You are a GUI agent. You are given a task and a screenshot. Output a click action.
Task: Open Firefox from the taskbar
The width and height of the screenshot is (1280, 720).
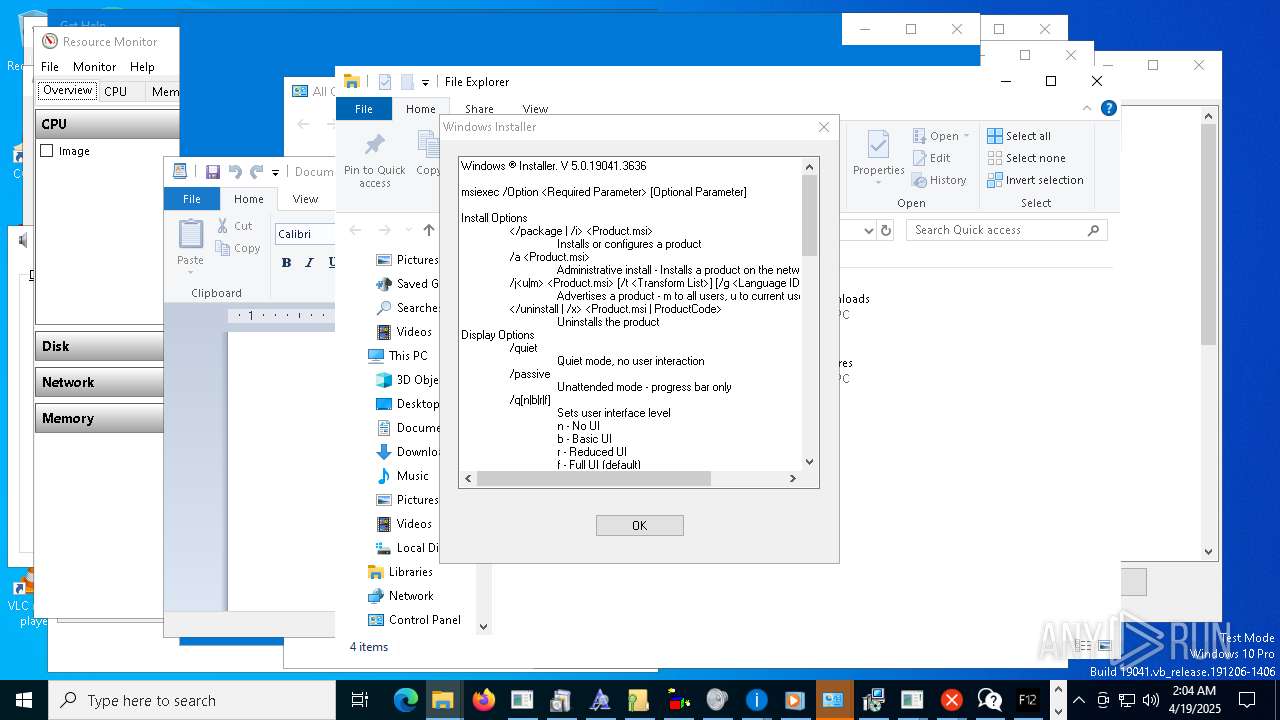[x=483, y=700]
